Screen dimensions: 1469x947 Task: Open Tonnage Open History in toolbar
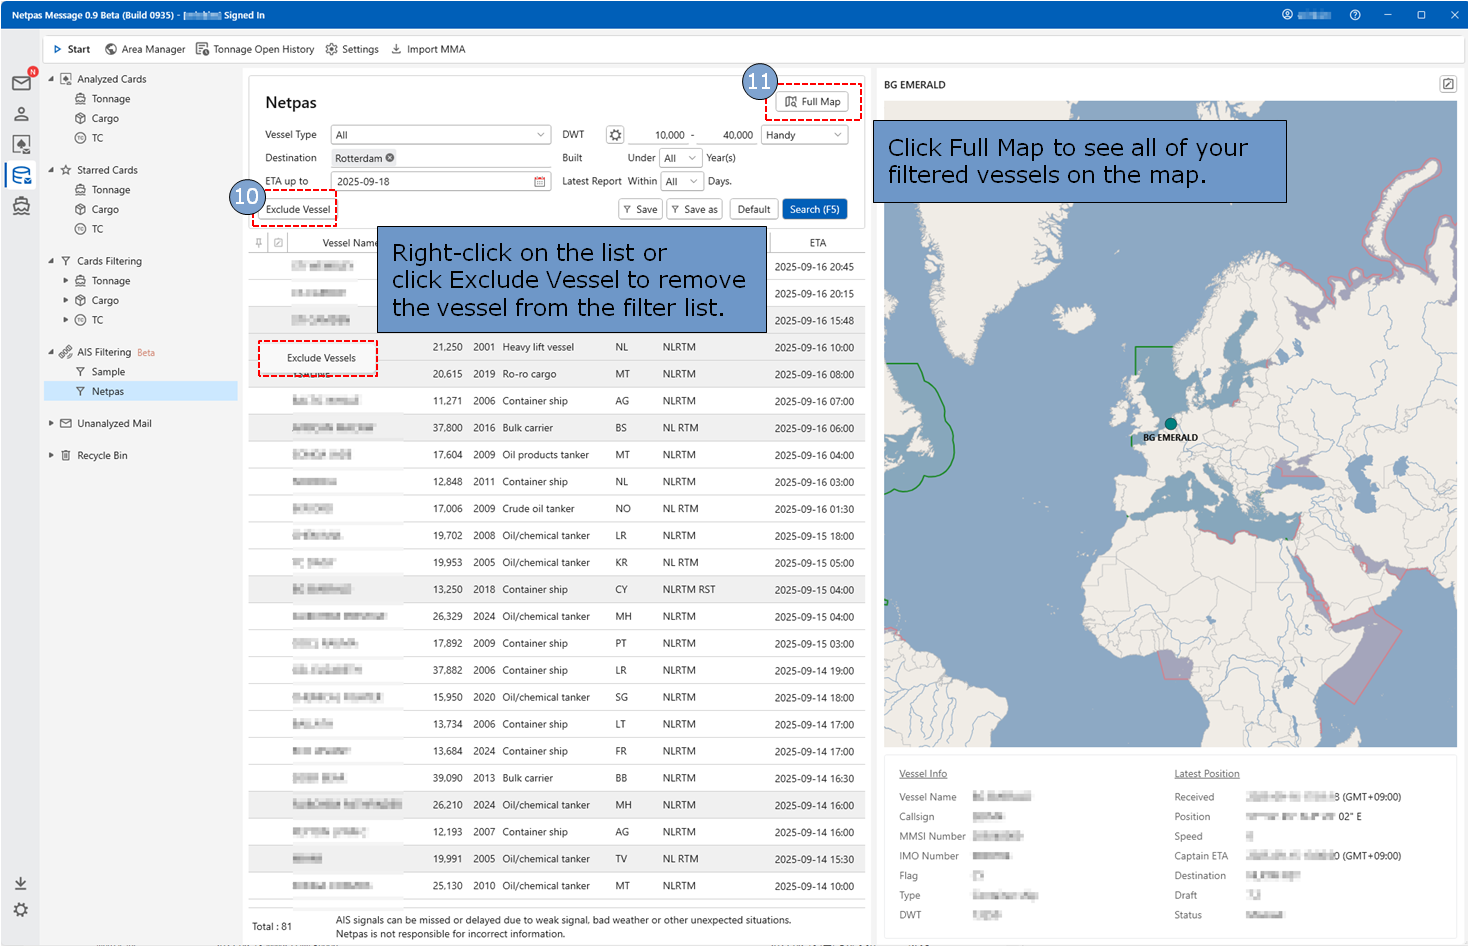coord(255,49)
